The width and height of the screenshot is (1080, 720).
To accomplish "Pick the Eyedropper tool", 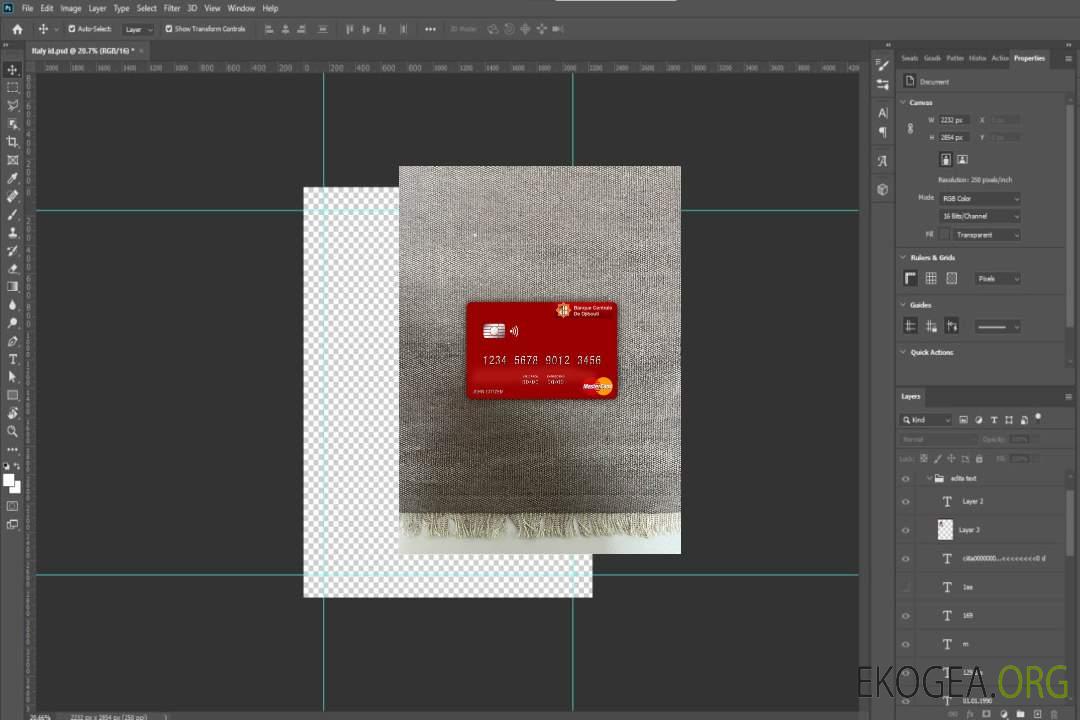I will click(x=13, y=178).
